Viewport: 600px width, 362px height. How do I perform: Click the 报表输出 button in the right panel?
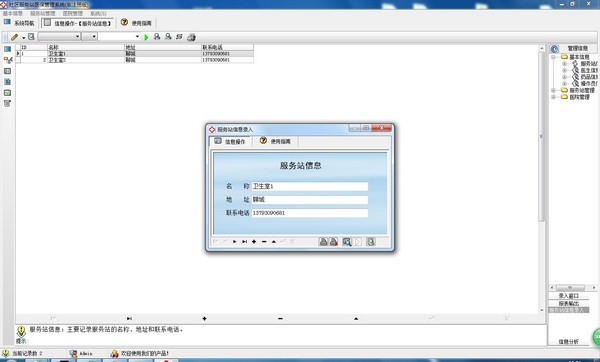pos(569,303)
